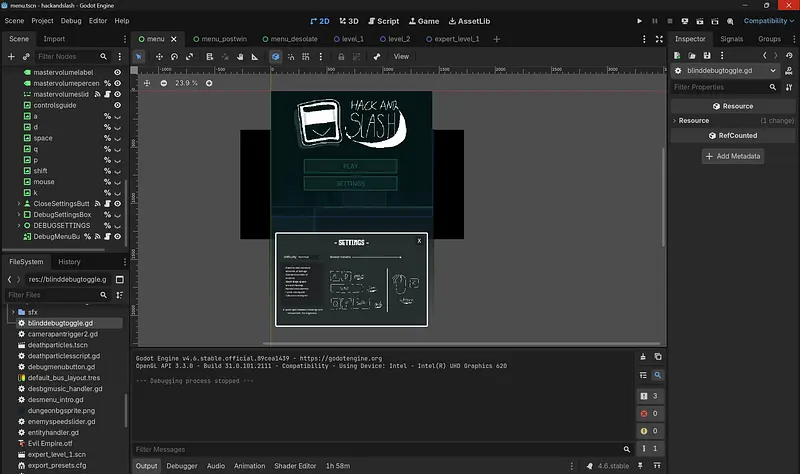
Task: Click the Add Metadata button
Action: click(733, 156)
